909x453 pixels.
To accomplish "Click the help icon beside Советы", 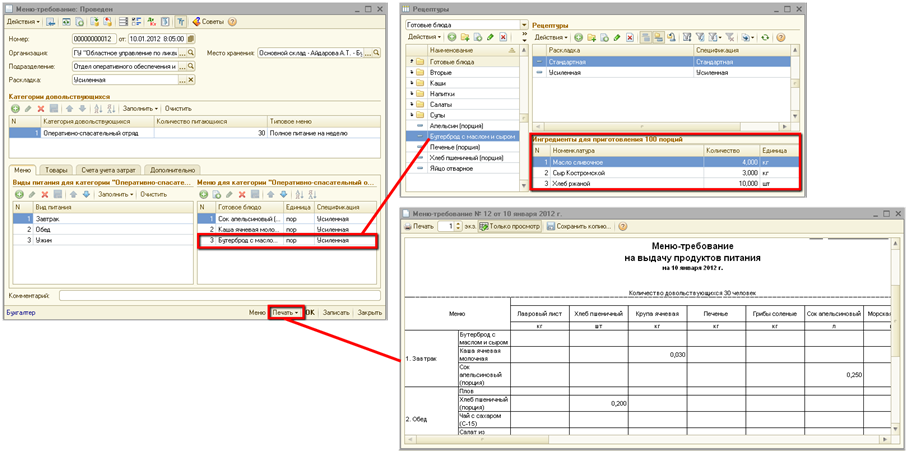I will [x=233, y=21].
